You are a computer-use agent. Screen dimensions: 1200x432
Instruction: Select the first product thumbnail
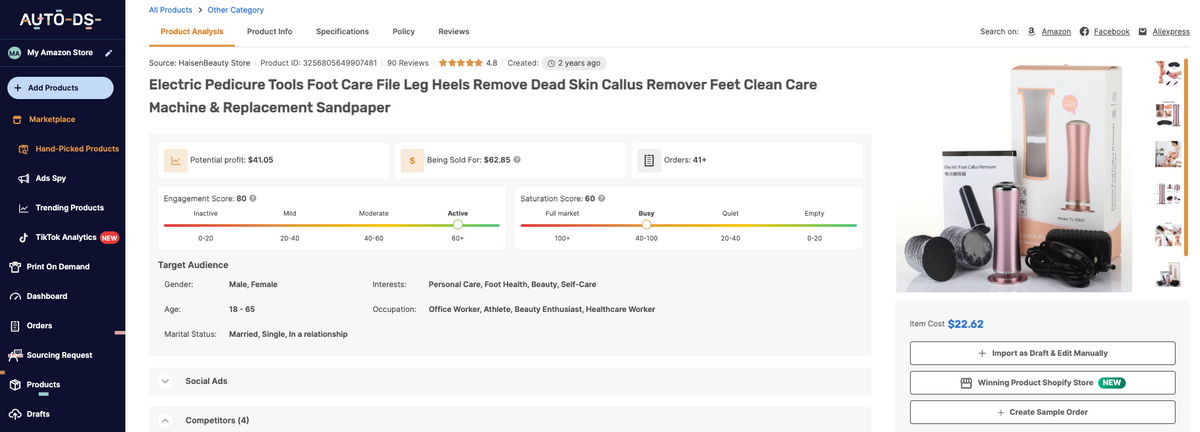[1168, 72]
